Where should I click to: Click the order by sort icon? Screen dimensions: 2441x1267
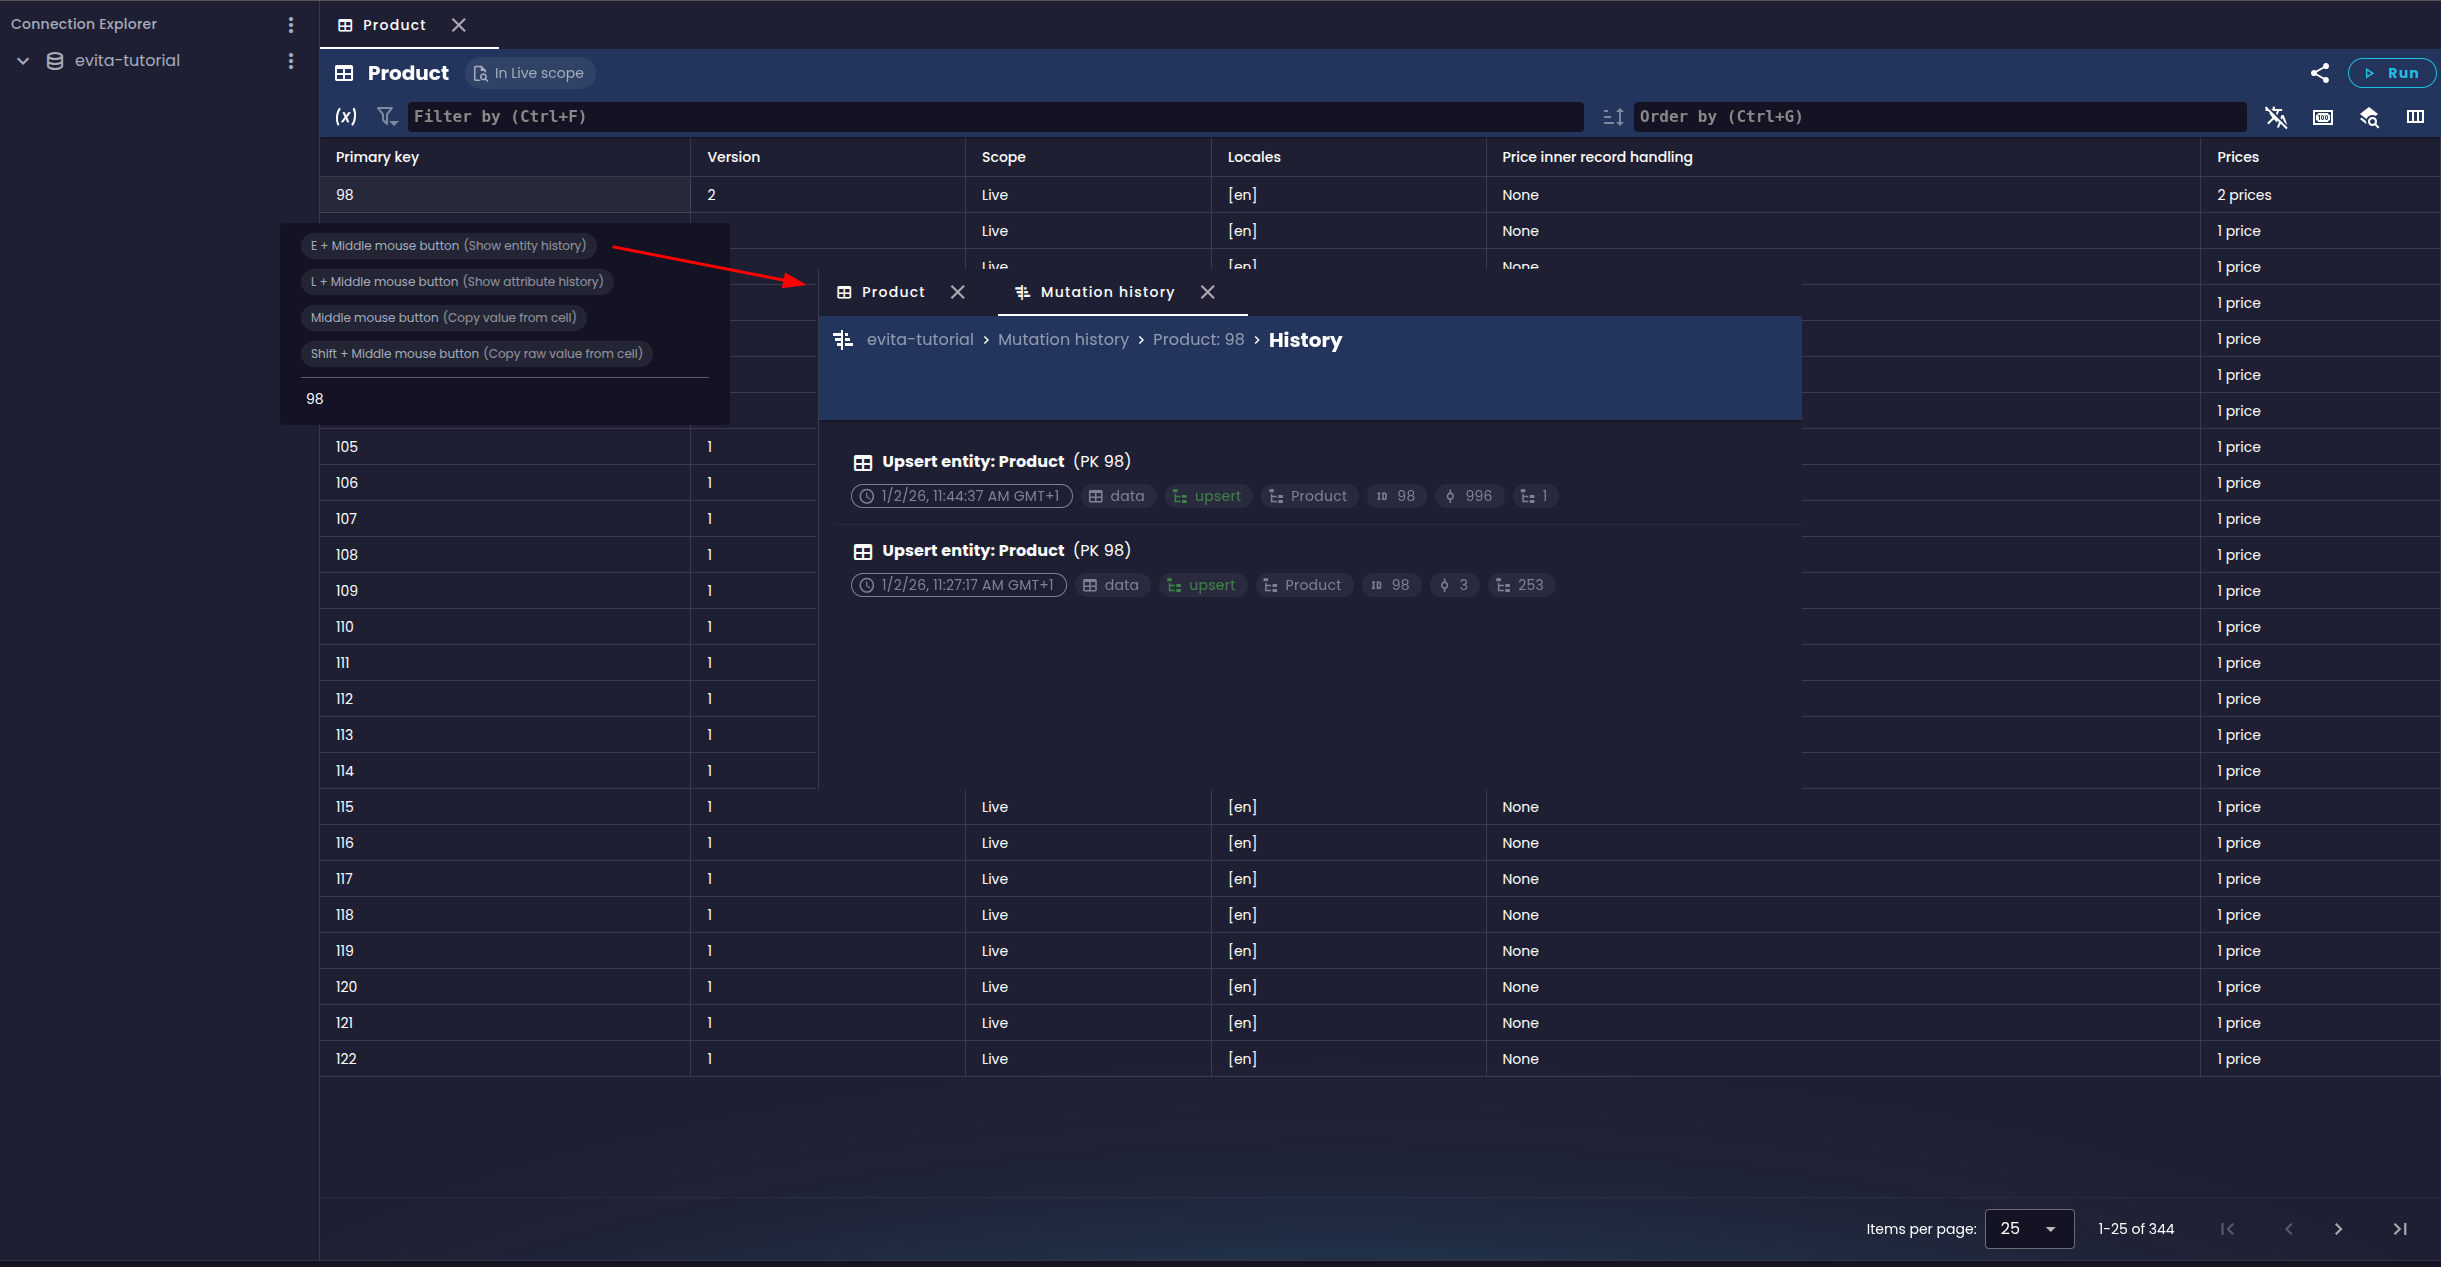click(1612, 117)
